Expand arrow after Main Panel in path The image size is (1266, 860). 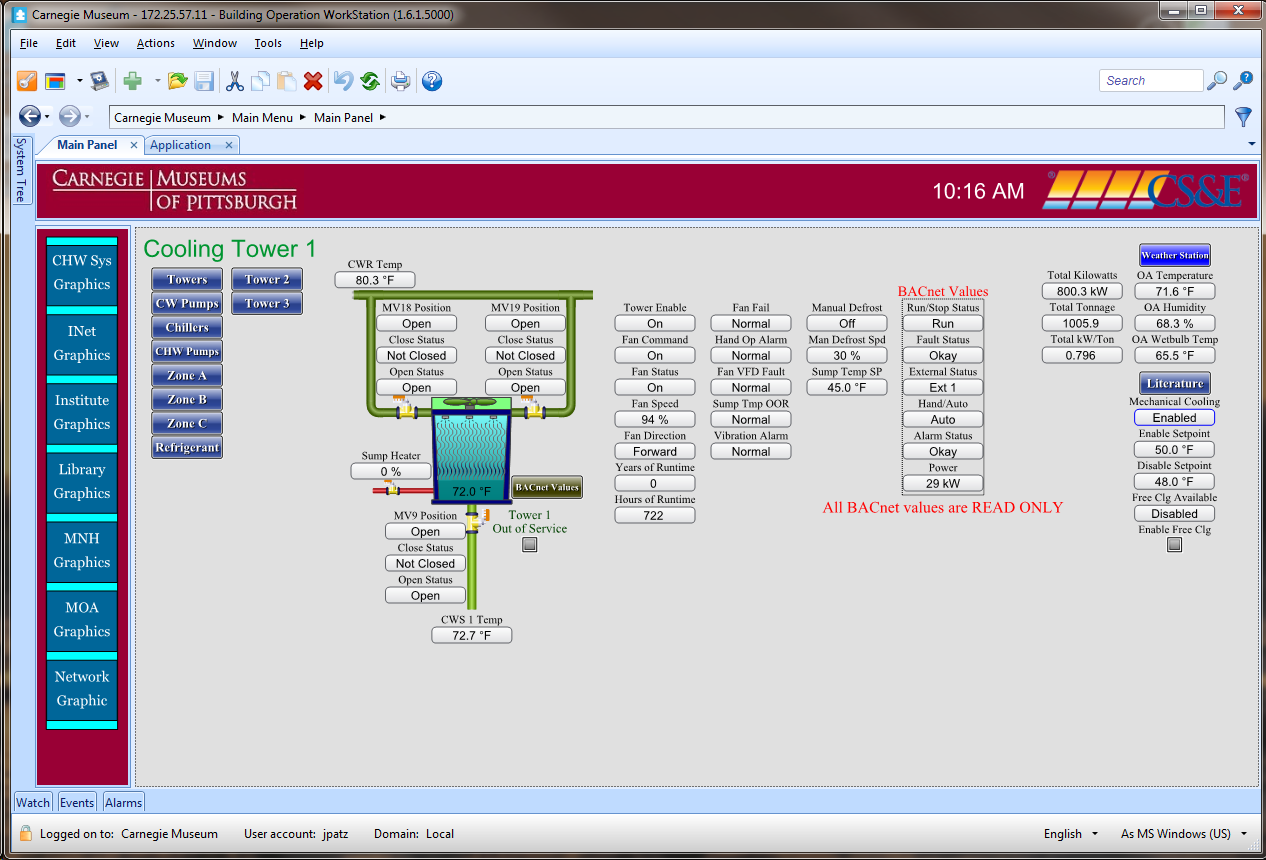383,117
